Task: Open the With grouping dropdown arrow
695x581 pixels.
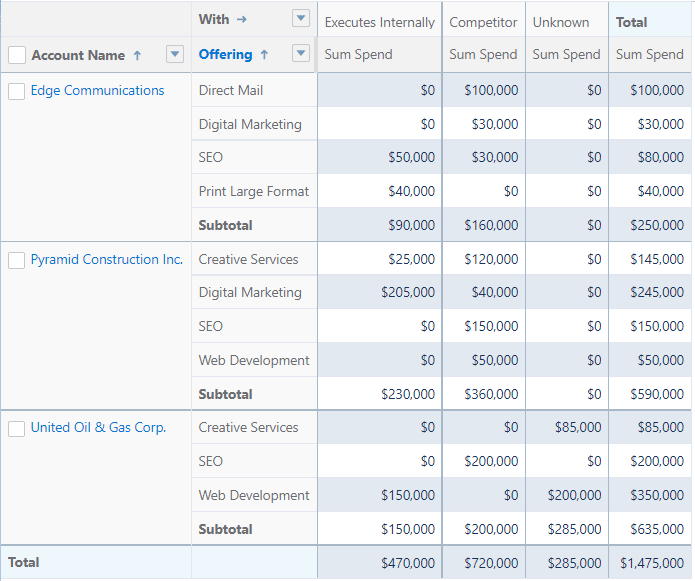Action: pyautogui.click(x=301, y=18)
